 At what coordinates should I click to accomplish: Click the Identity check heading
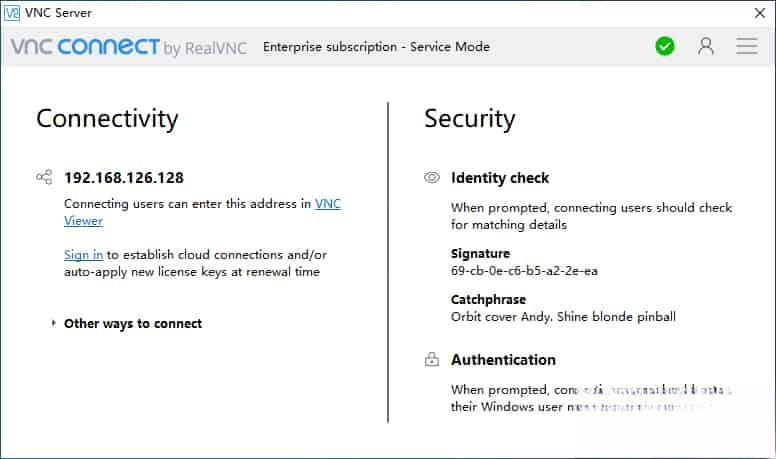click(x=500, y=178)
